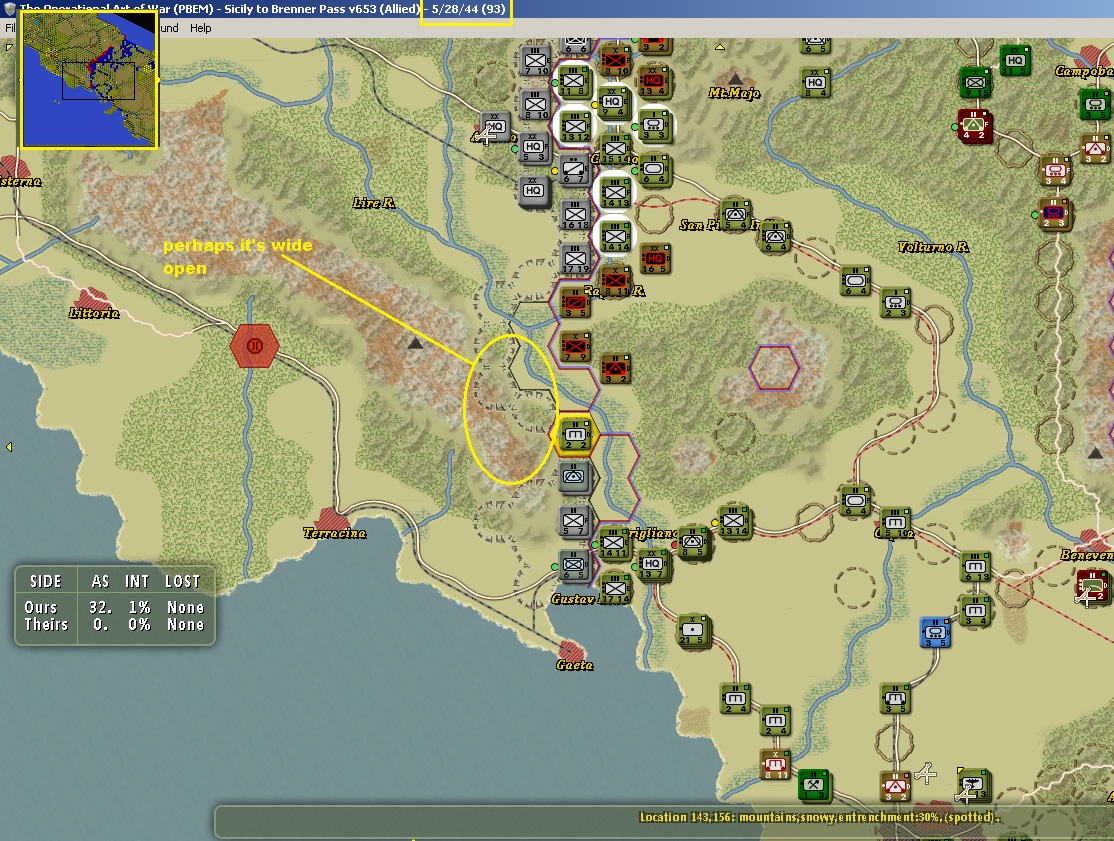1114x841 pixels.
Task: Select dark red unit 4-2
Action: [975, 126]
